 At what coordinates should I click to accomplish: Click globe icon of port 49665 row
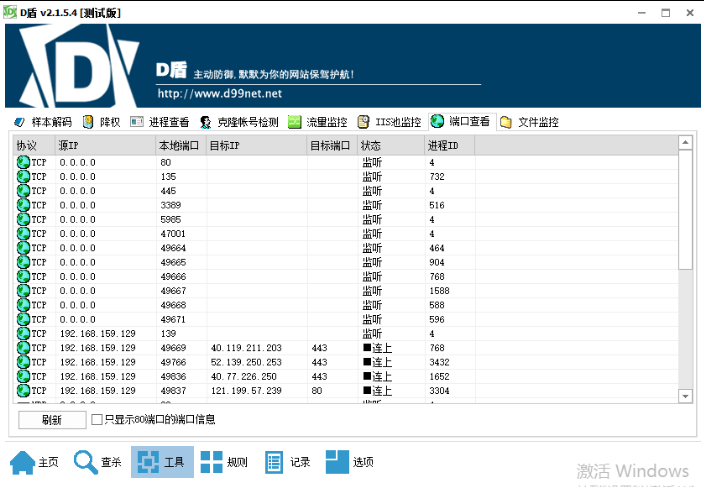pos(23,262)
